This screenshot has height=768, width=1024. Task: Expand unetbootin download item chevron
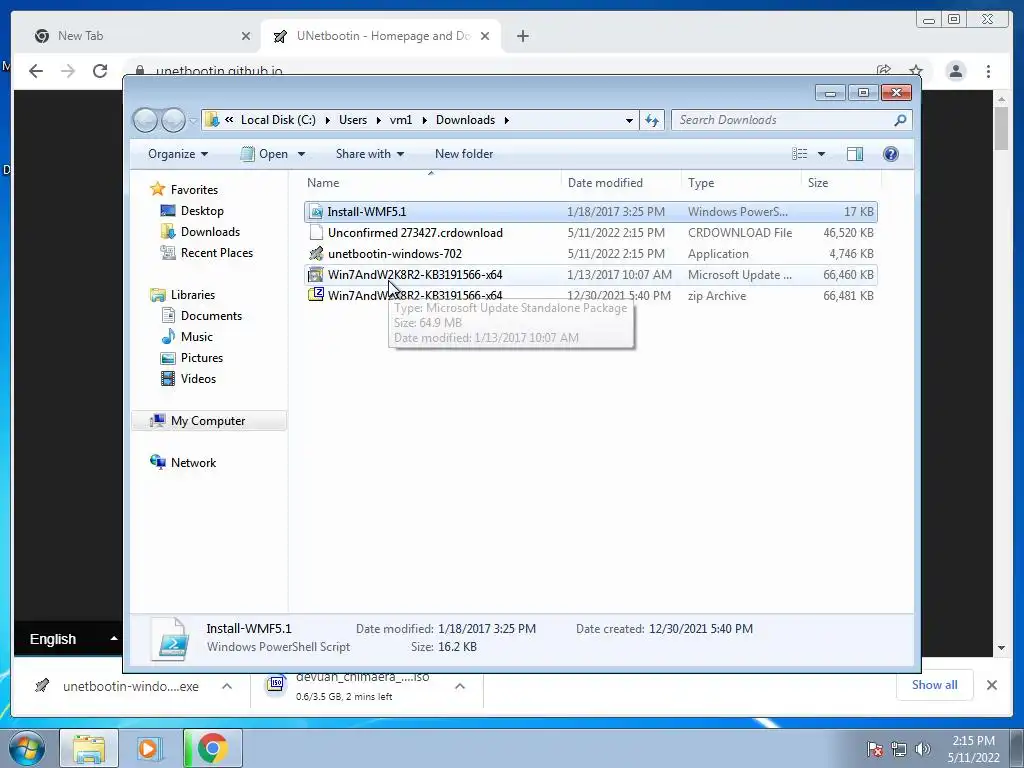tap(227, 686)
